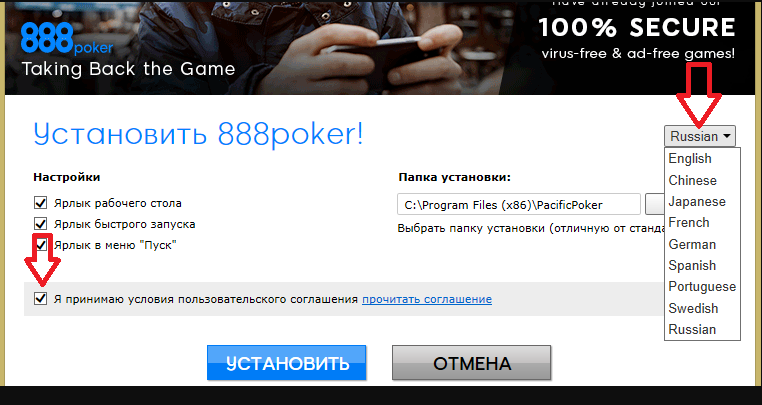Viewport: 762px width, 405px height.
Task: Toggle the desktop shortcut checkbox
Action: click(40, 203)
